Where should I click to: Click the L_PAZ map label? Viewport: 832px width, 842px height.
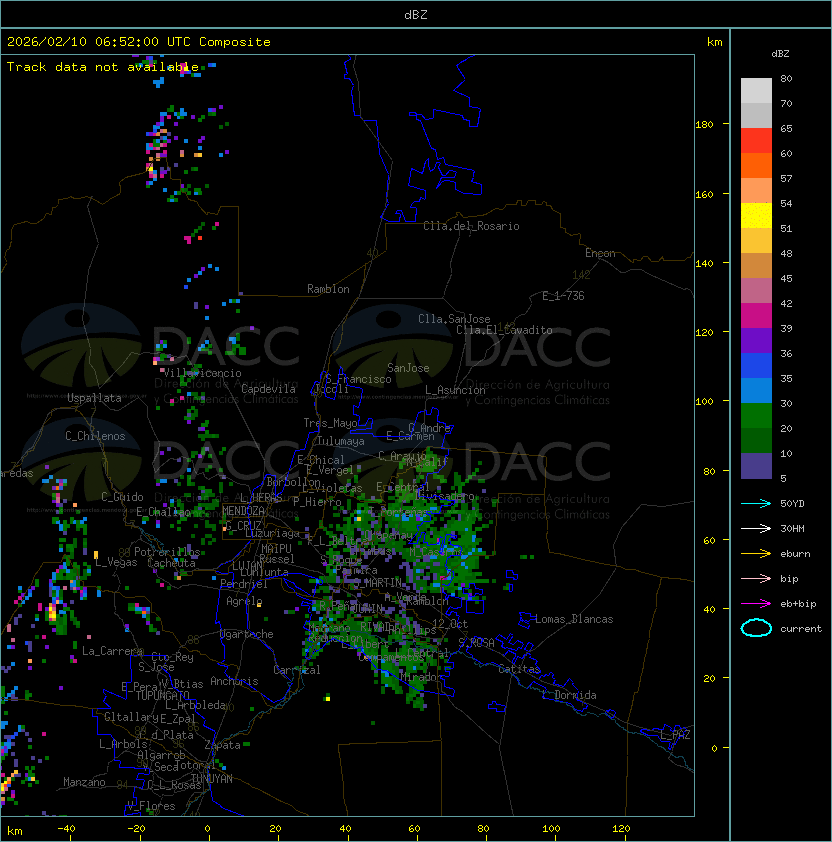[x=675, y=735]
